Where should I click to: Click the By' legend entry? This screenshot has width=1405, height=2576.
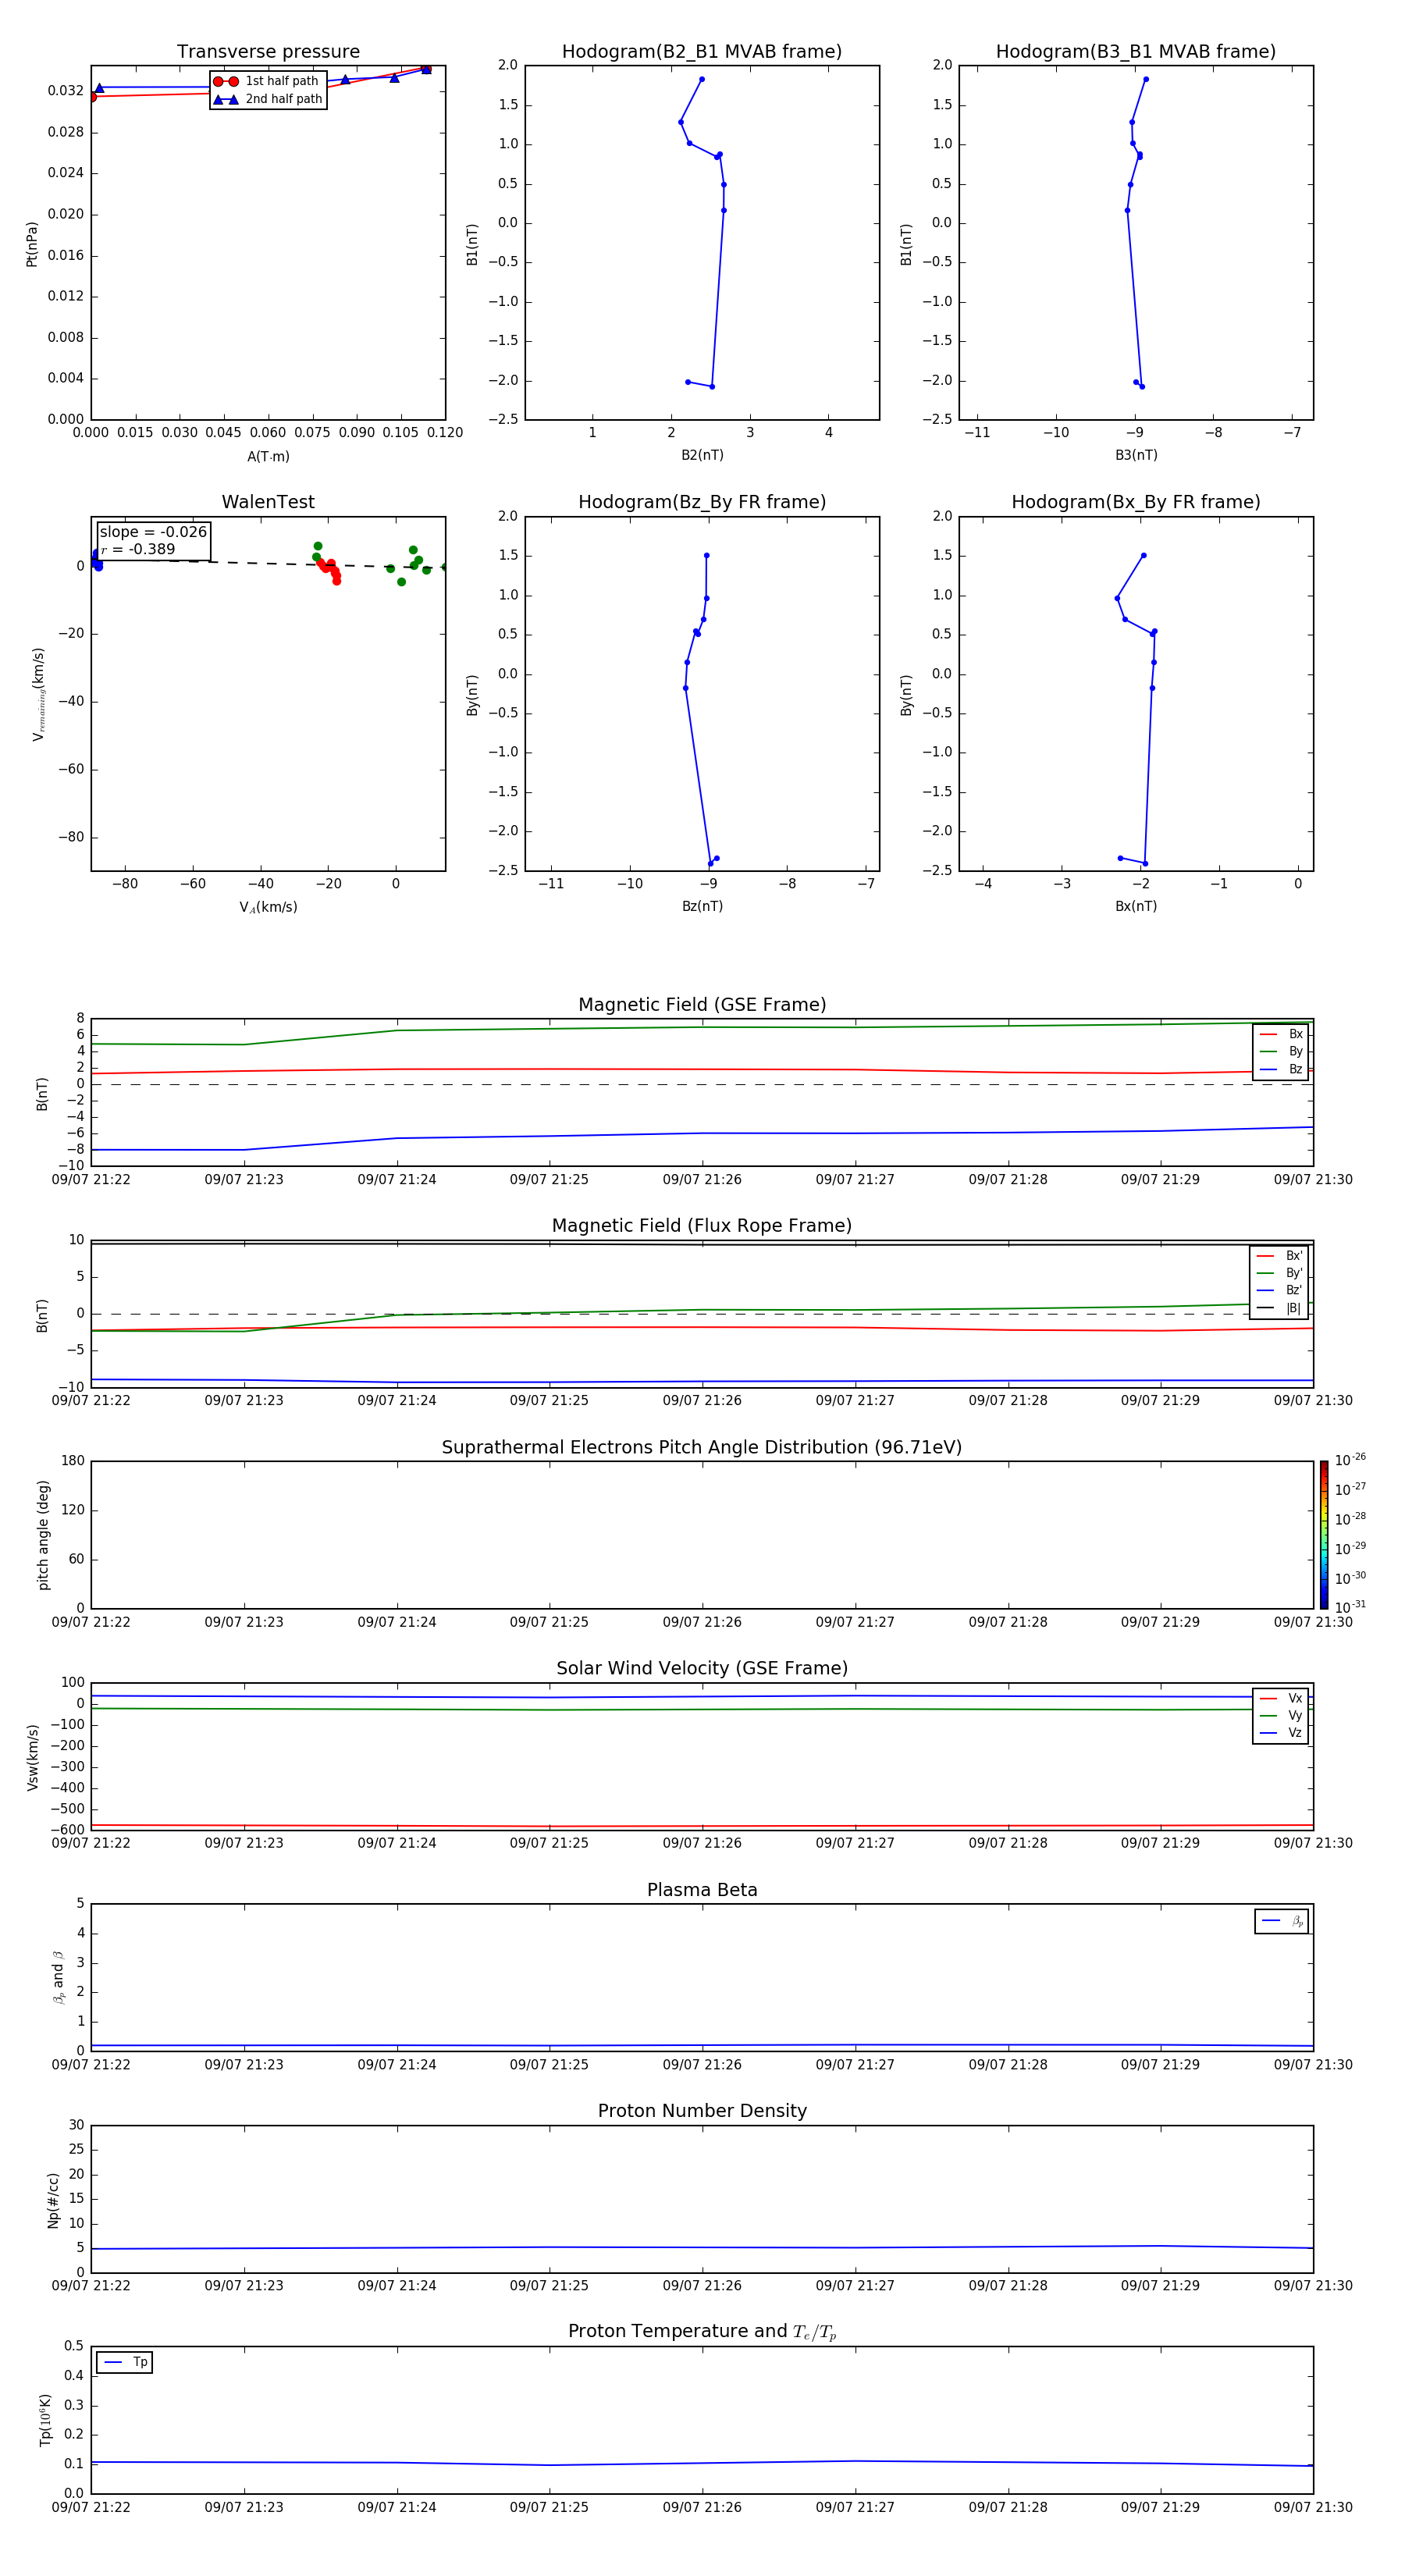click(x=1279, y=1273)
